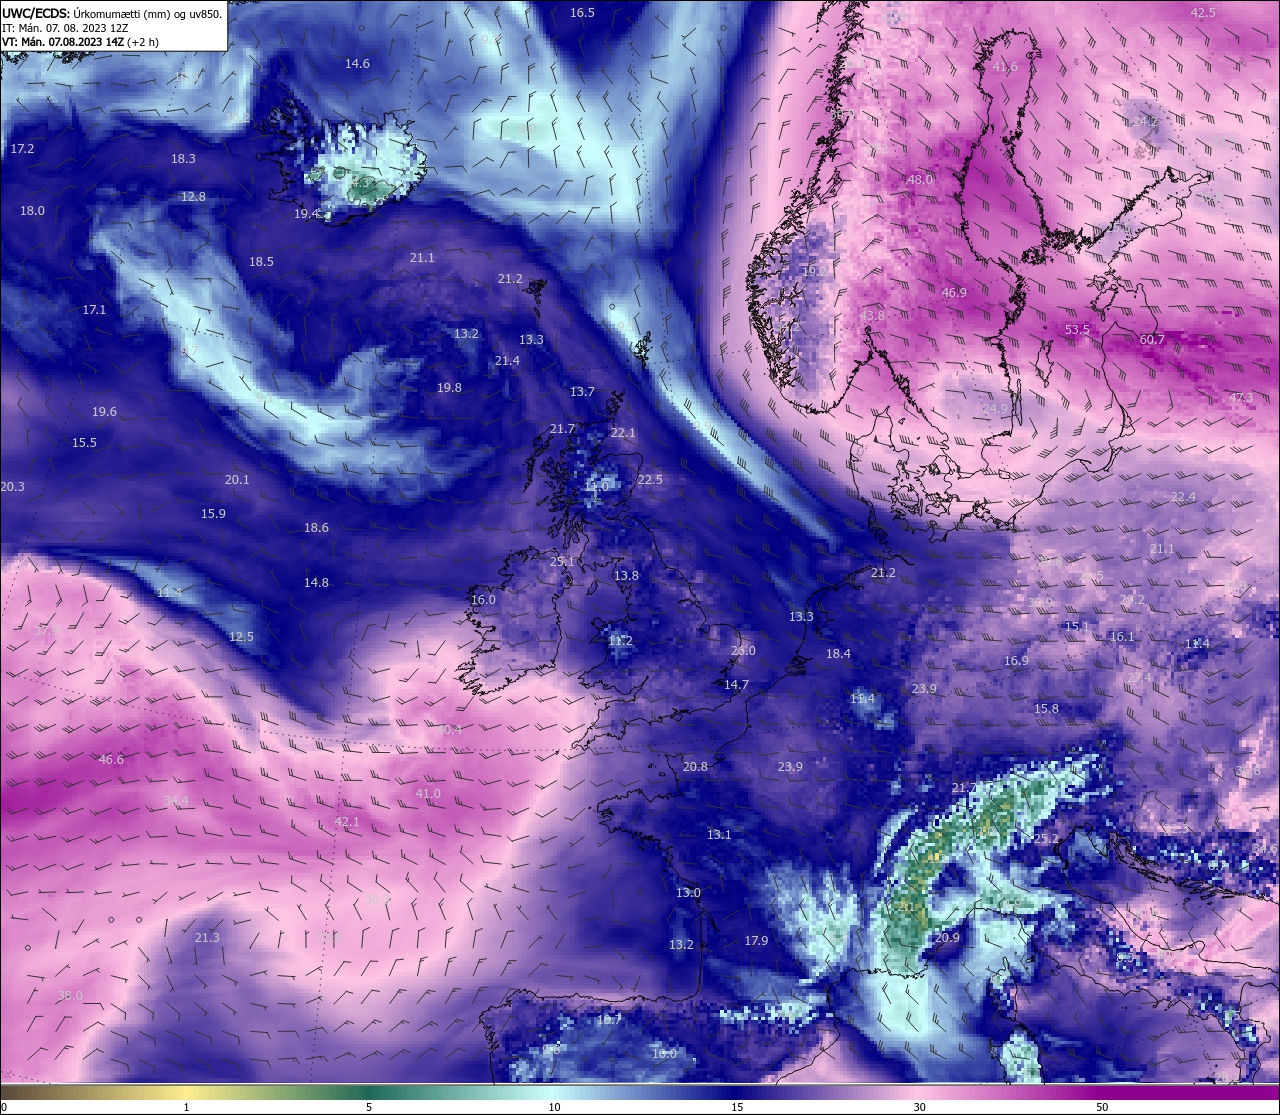1280x1115 pixels.
Task: Click the map value 46.6
Action: click(111, 760)
